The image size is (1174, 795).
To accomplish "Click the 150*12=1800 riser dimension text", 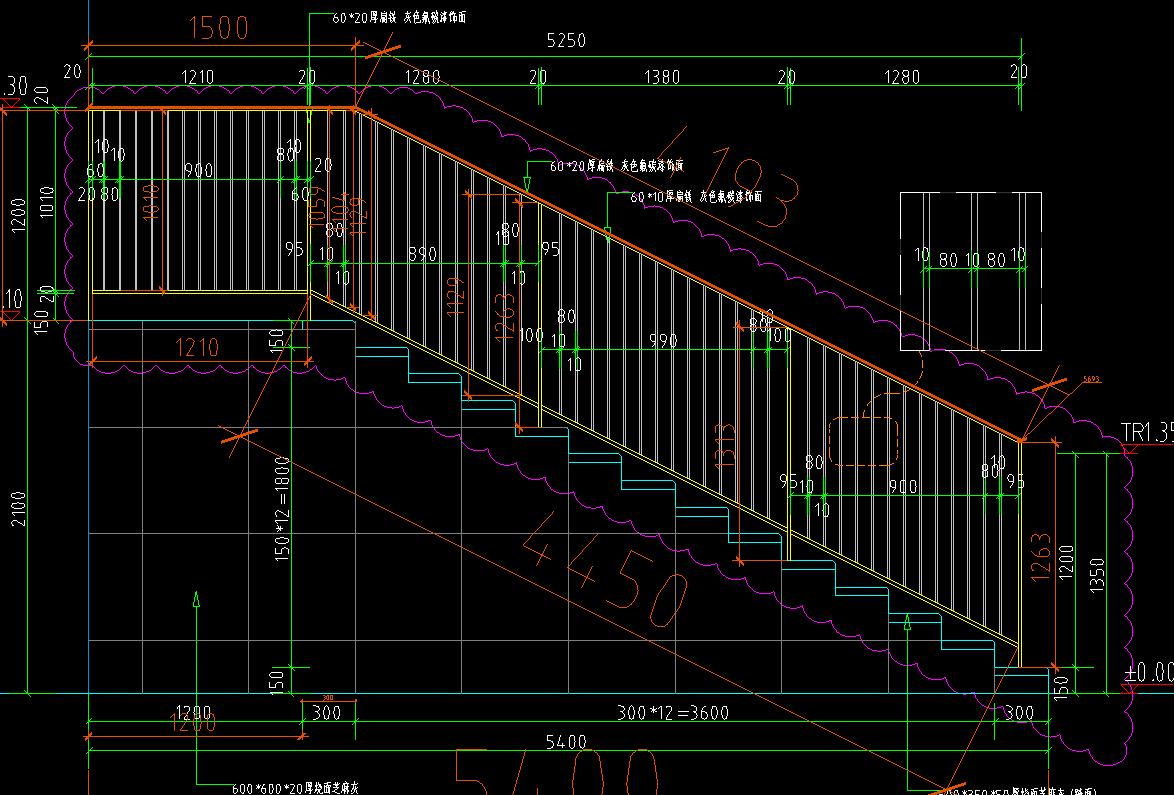I will [x=282, y=509].
